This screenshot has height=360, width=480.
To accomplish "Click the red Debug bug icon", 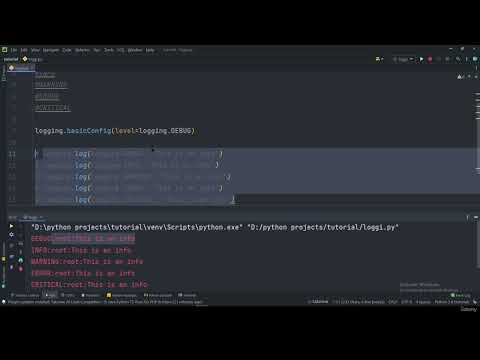I will [x=430, y=59].
